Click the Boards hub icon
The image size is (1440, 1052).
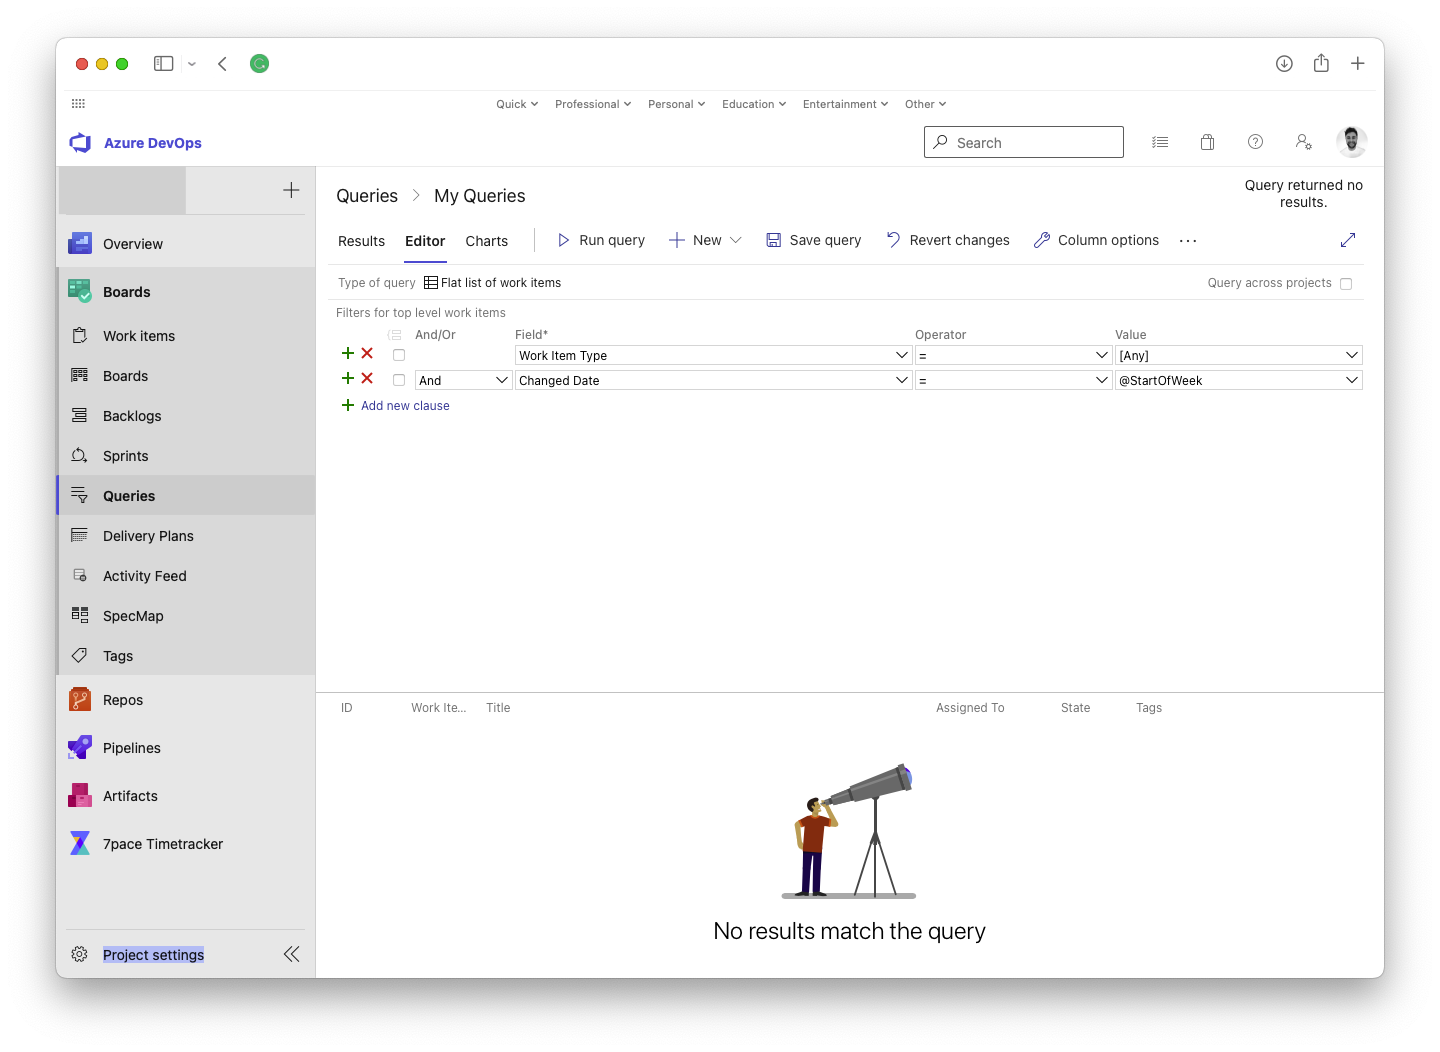[80, 291]
